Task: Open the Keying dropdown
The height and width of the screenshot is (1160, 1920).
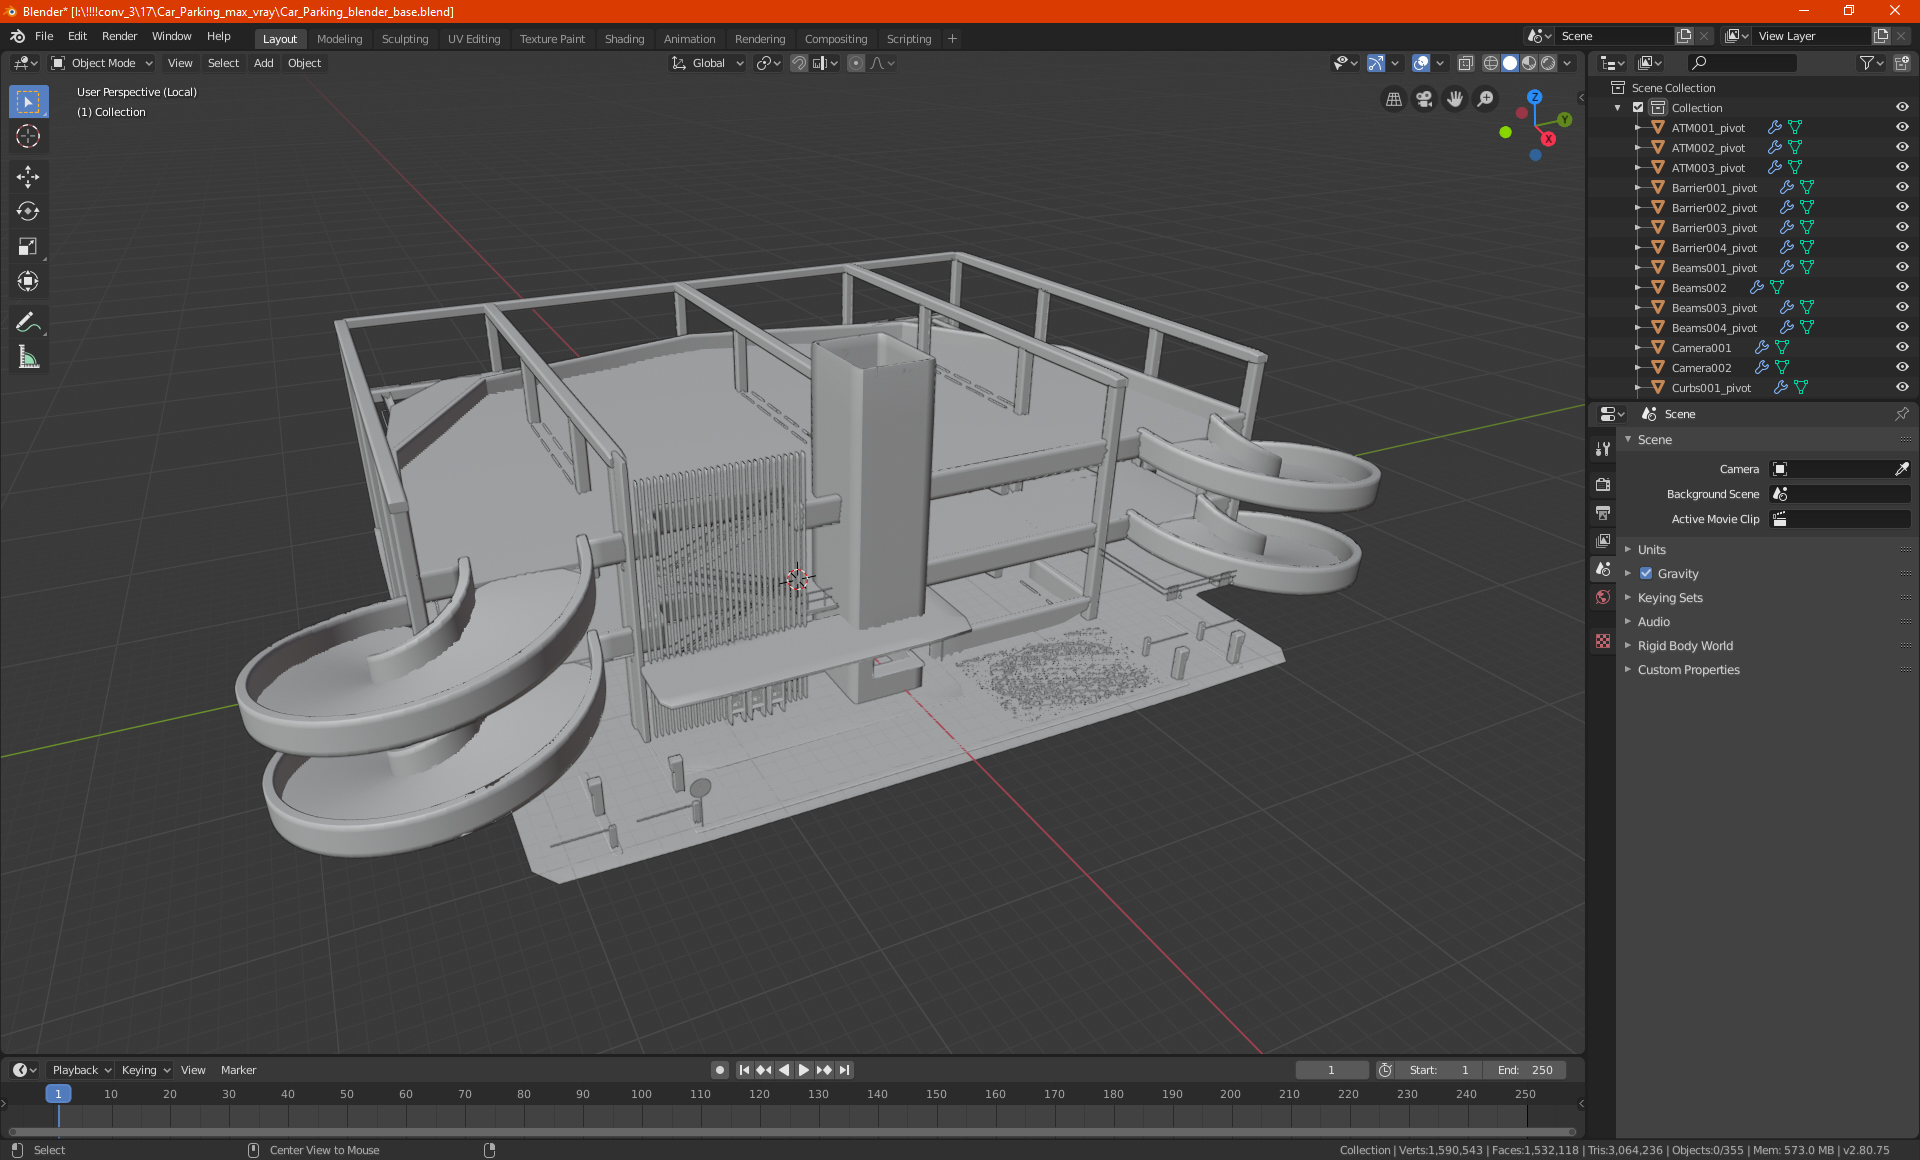Action: click(x=146, y=1070)
